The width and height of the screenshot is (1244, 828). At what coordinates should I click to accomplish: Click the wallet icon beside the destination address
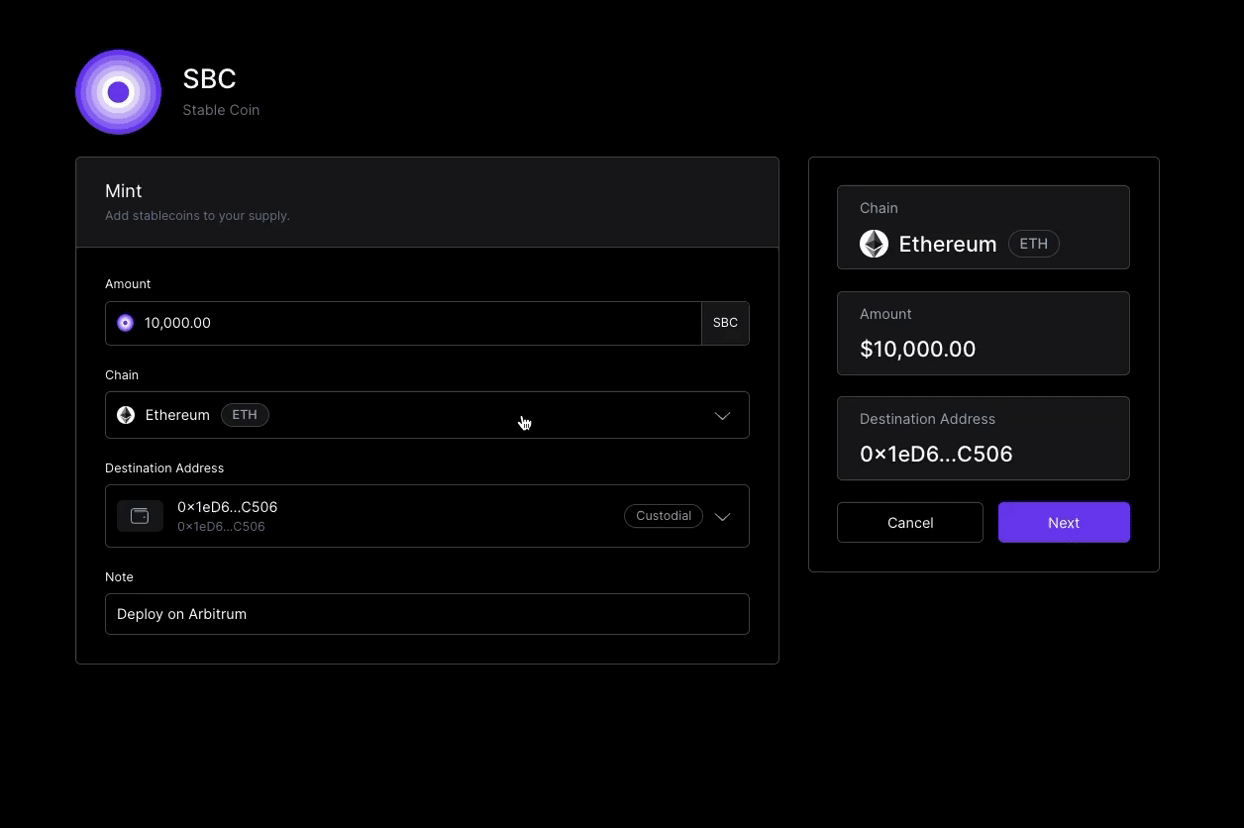[x=140, y=516]
